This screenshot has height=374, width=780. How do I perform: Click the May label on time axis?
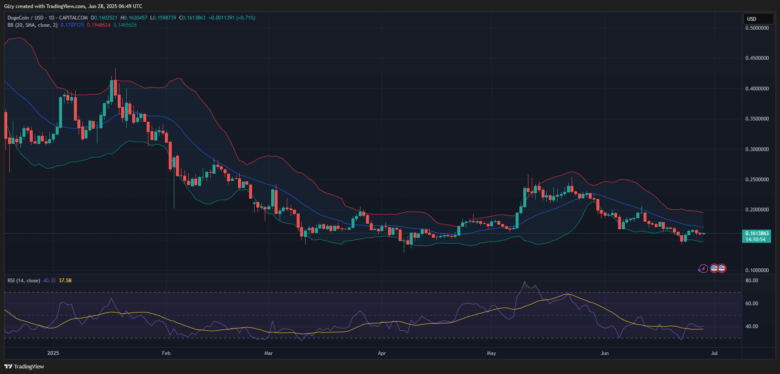pyautogui.click(x=491, y=353)
